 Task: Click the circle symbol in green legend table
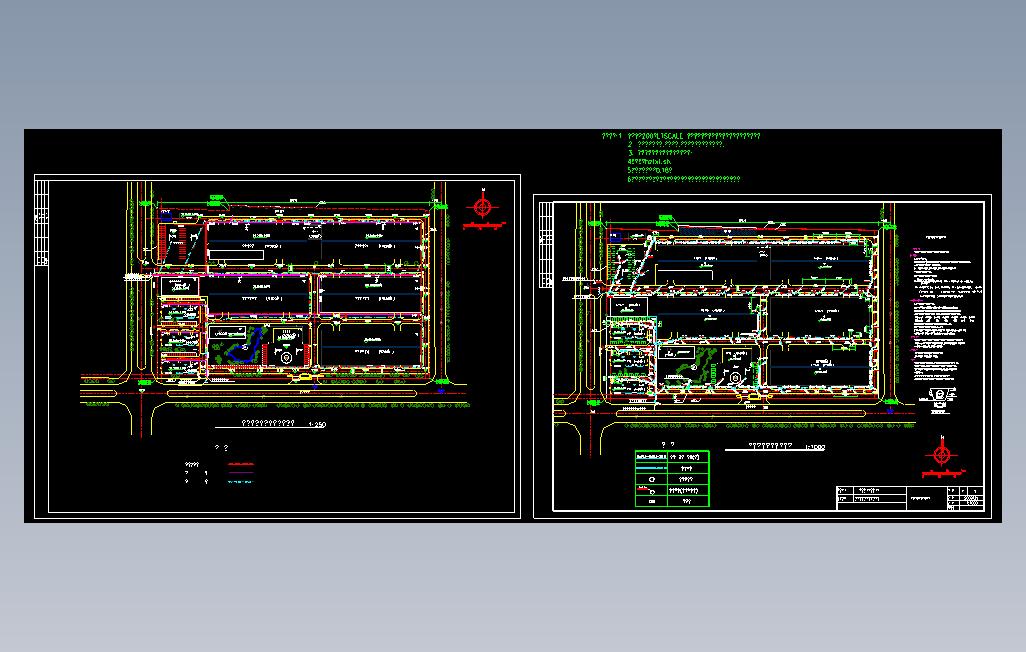tap(652, 479)
